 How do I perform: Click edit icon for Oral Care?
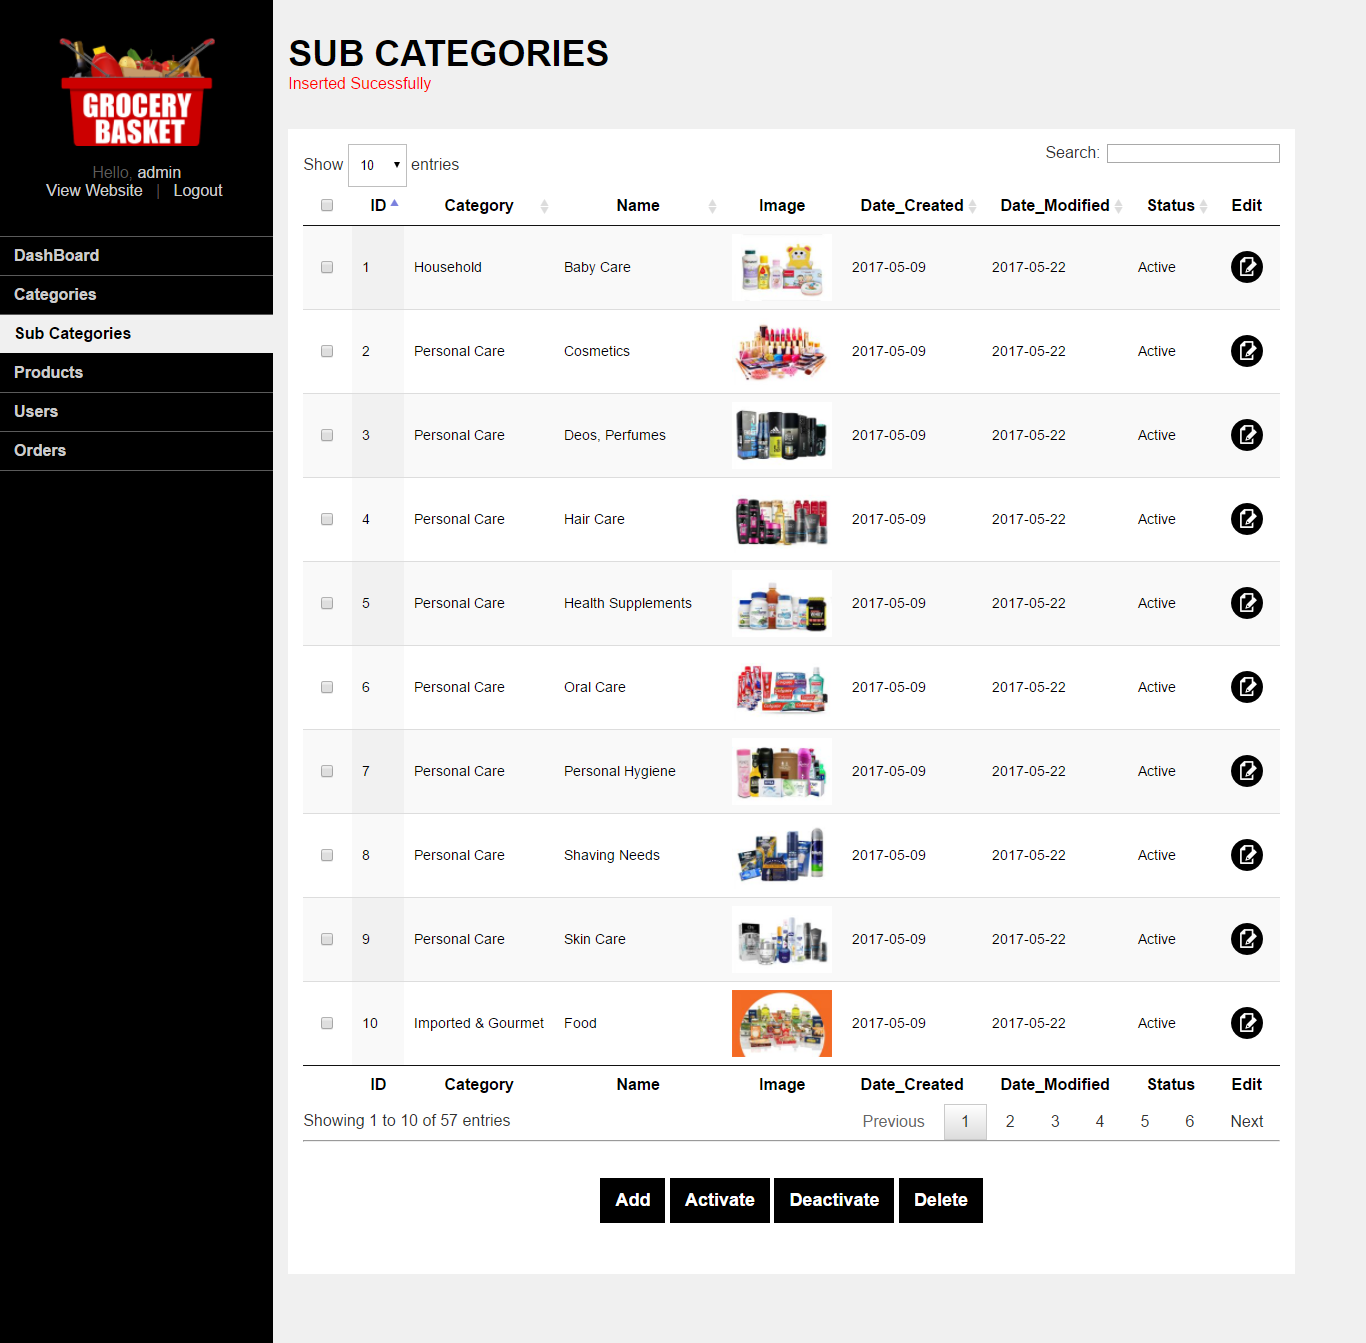coord(1246,687)
